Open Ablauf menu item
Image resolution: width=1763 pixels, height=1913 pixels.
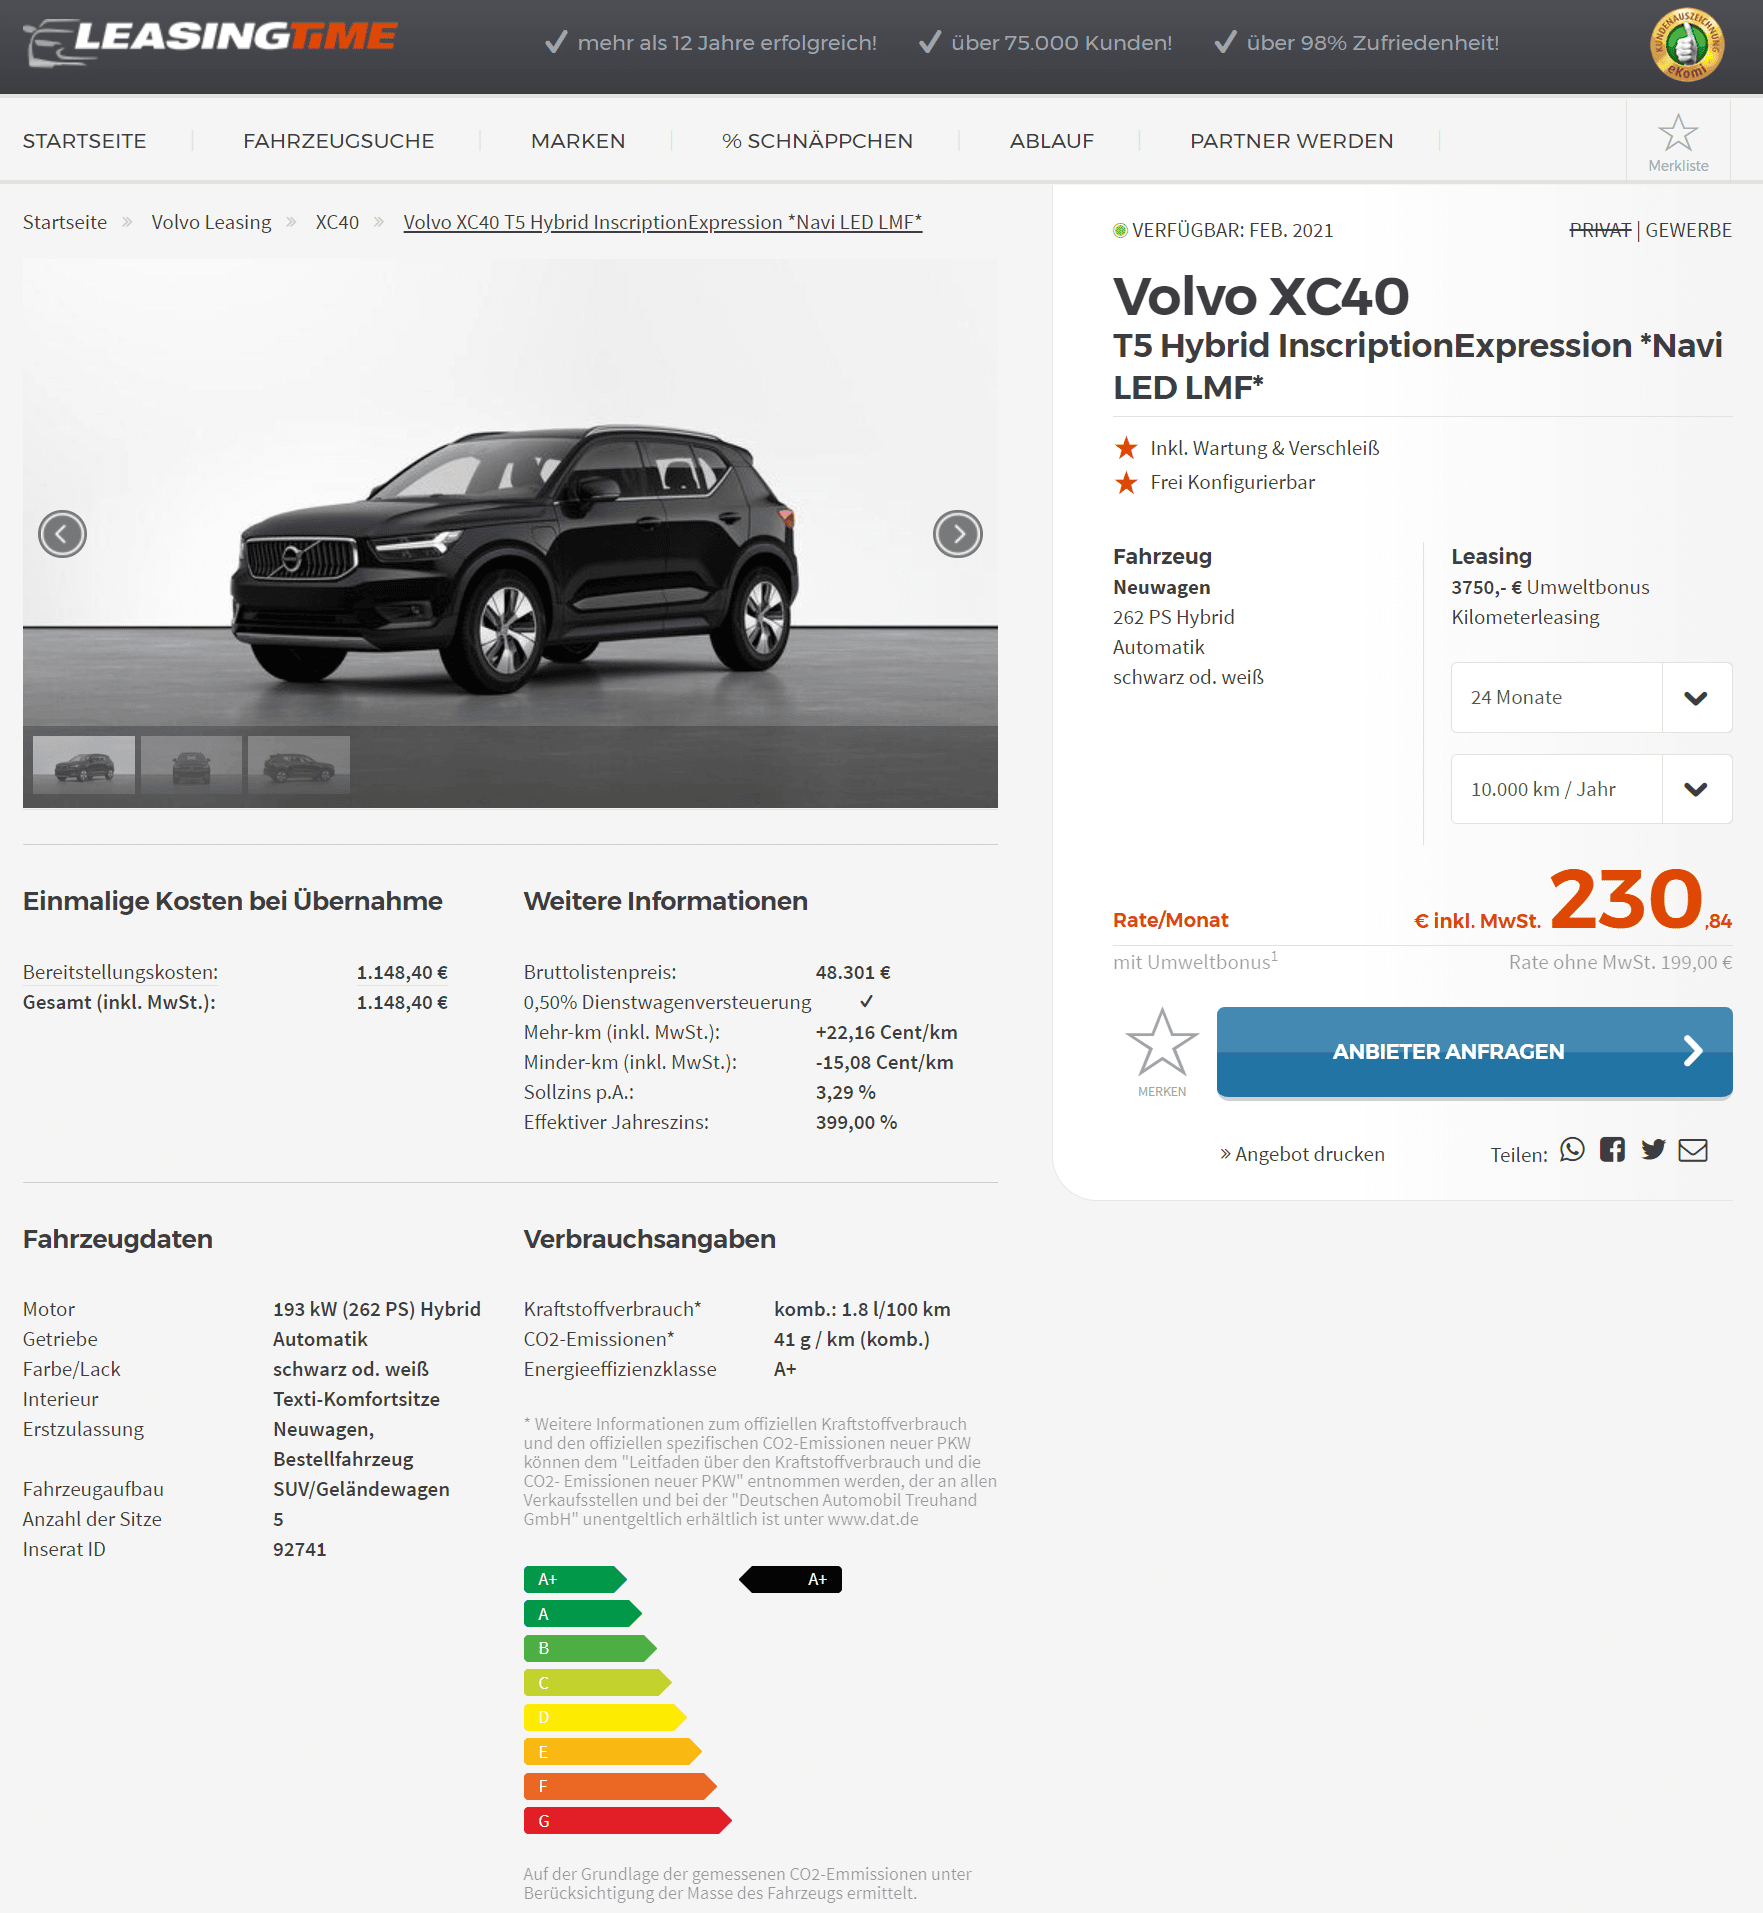[1052, 141]
